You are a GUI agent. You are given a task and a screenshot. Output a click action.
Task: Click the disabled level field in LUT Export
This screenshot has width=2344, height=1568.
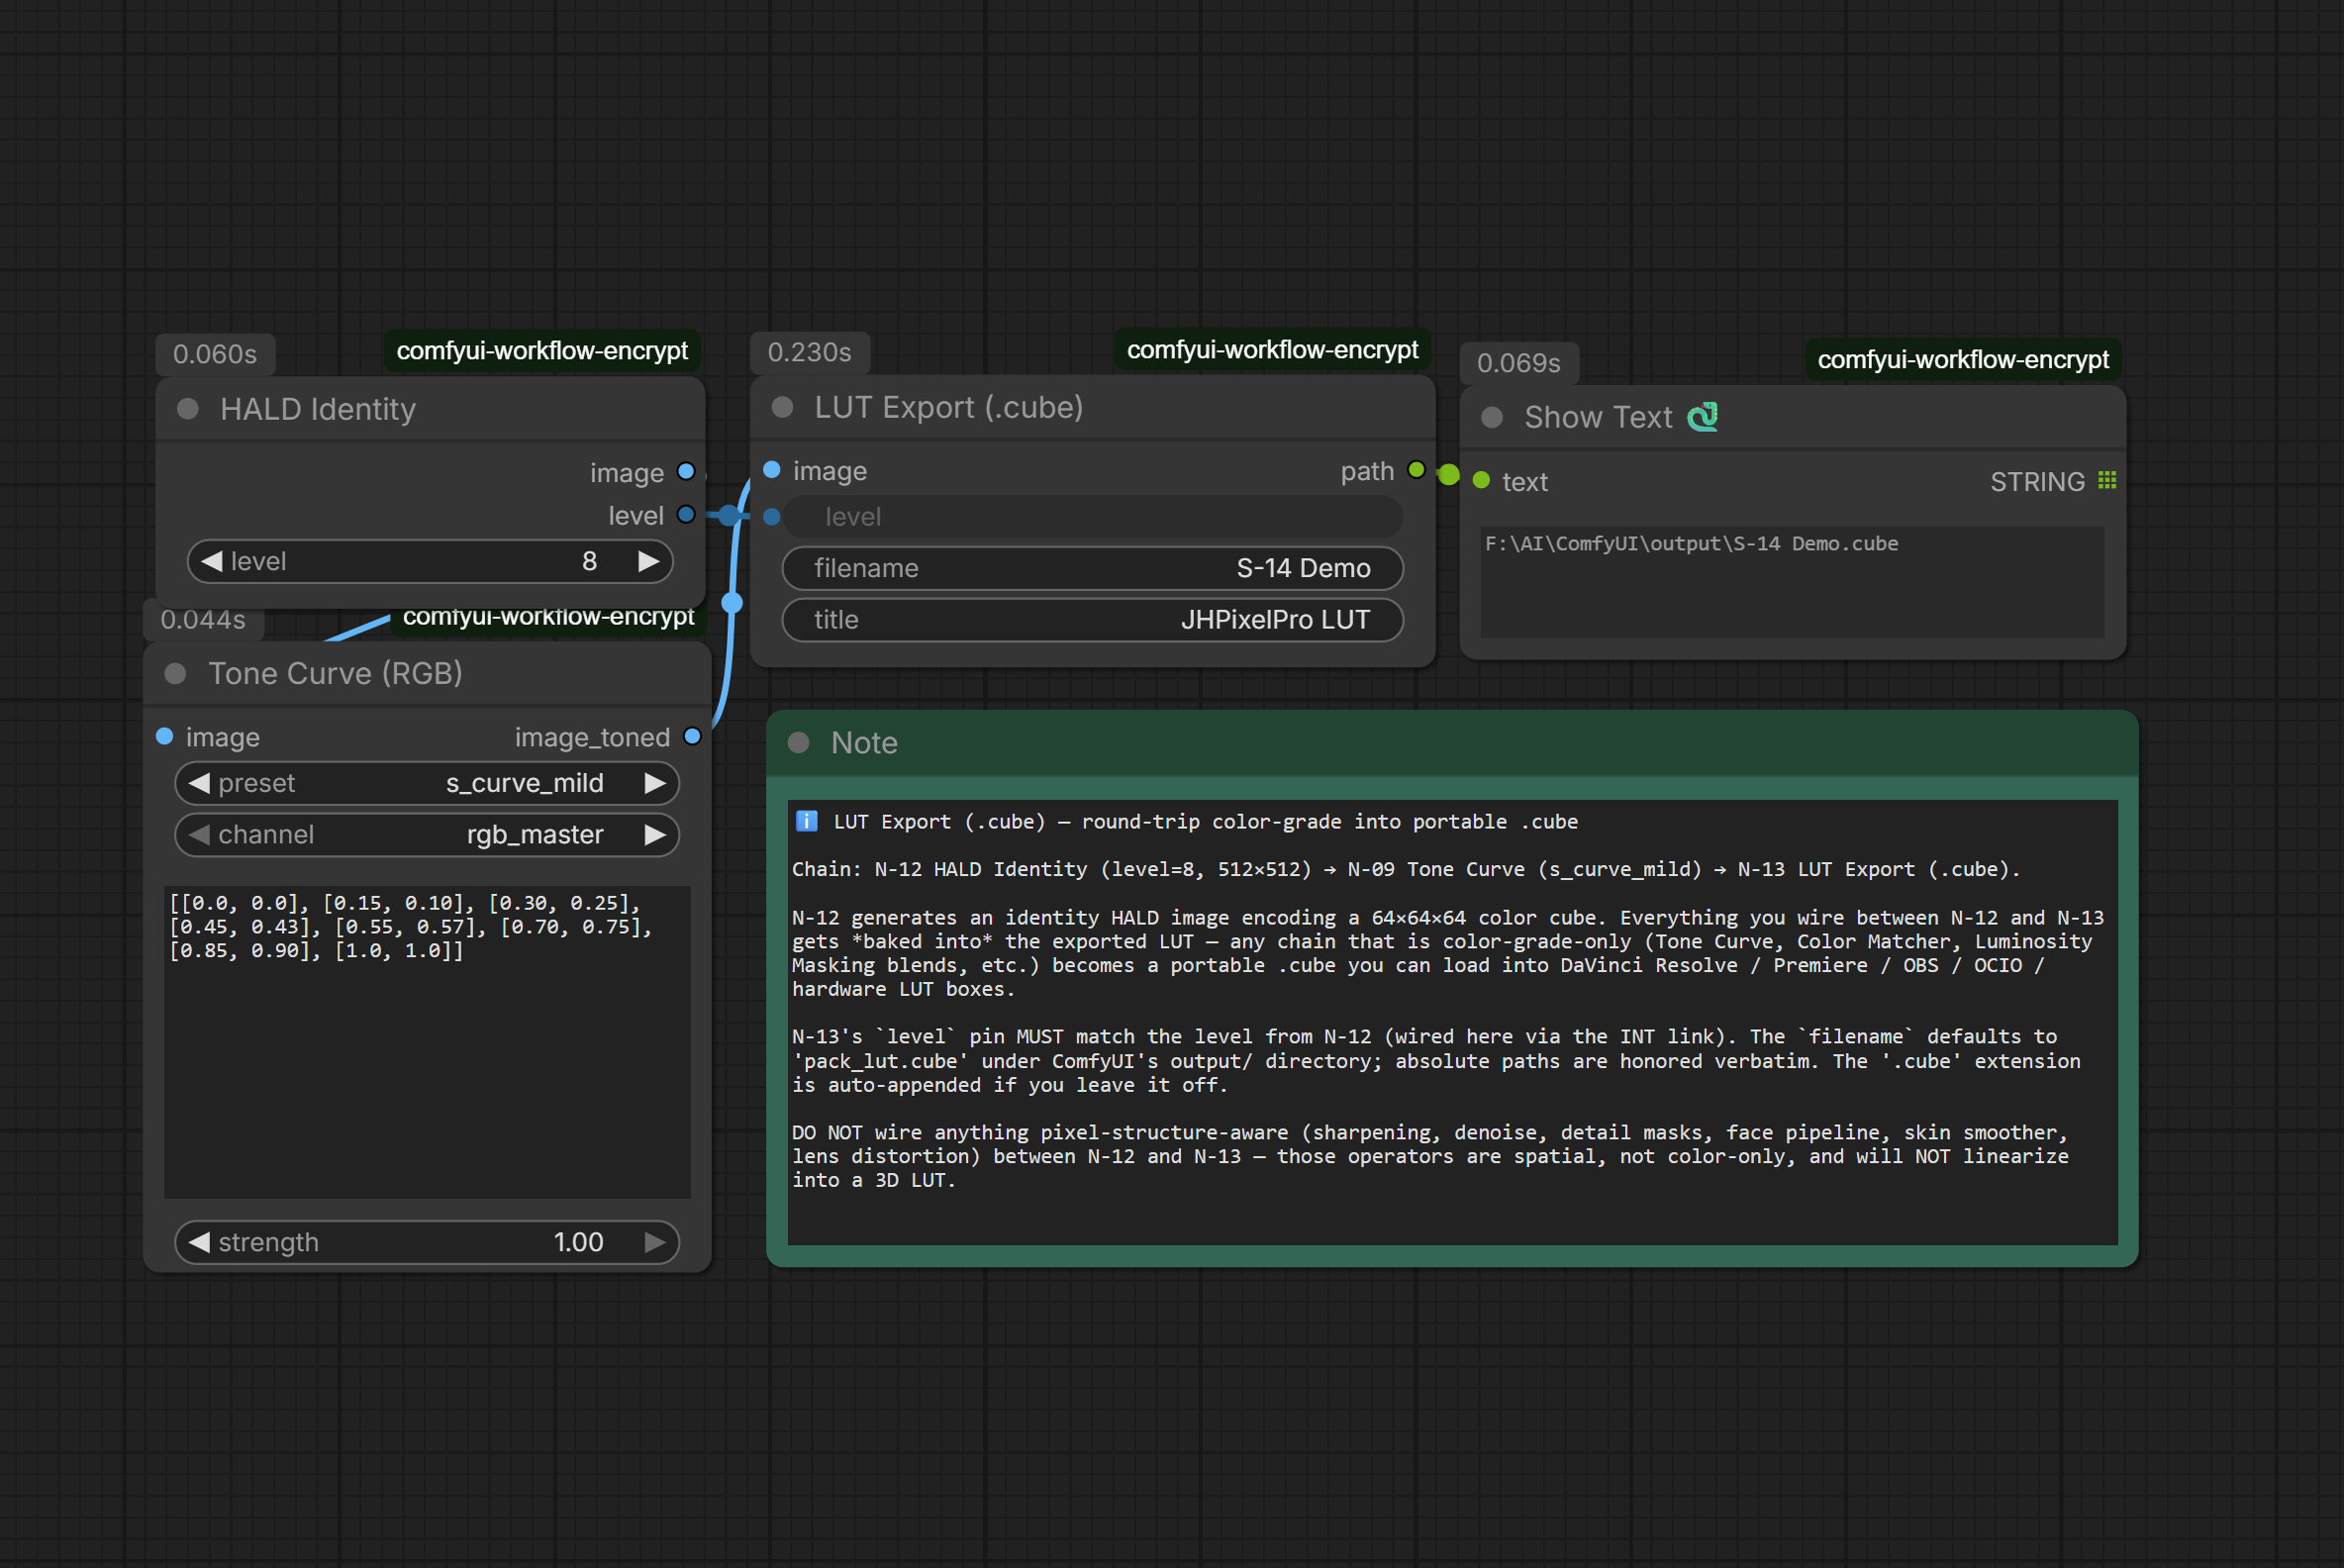1092,517
